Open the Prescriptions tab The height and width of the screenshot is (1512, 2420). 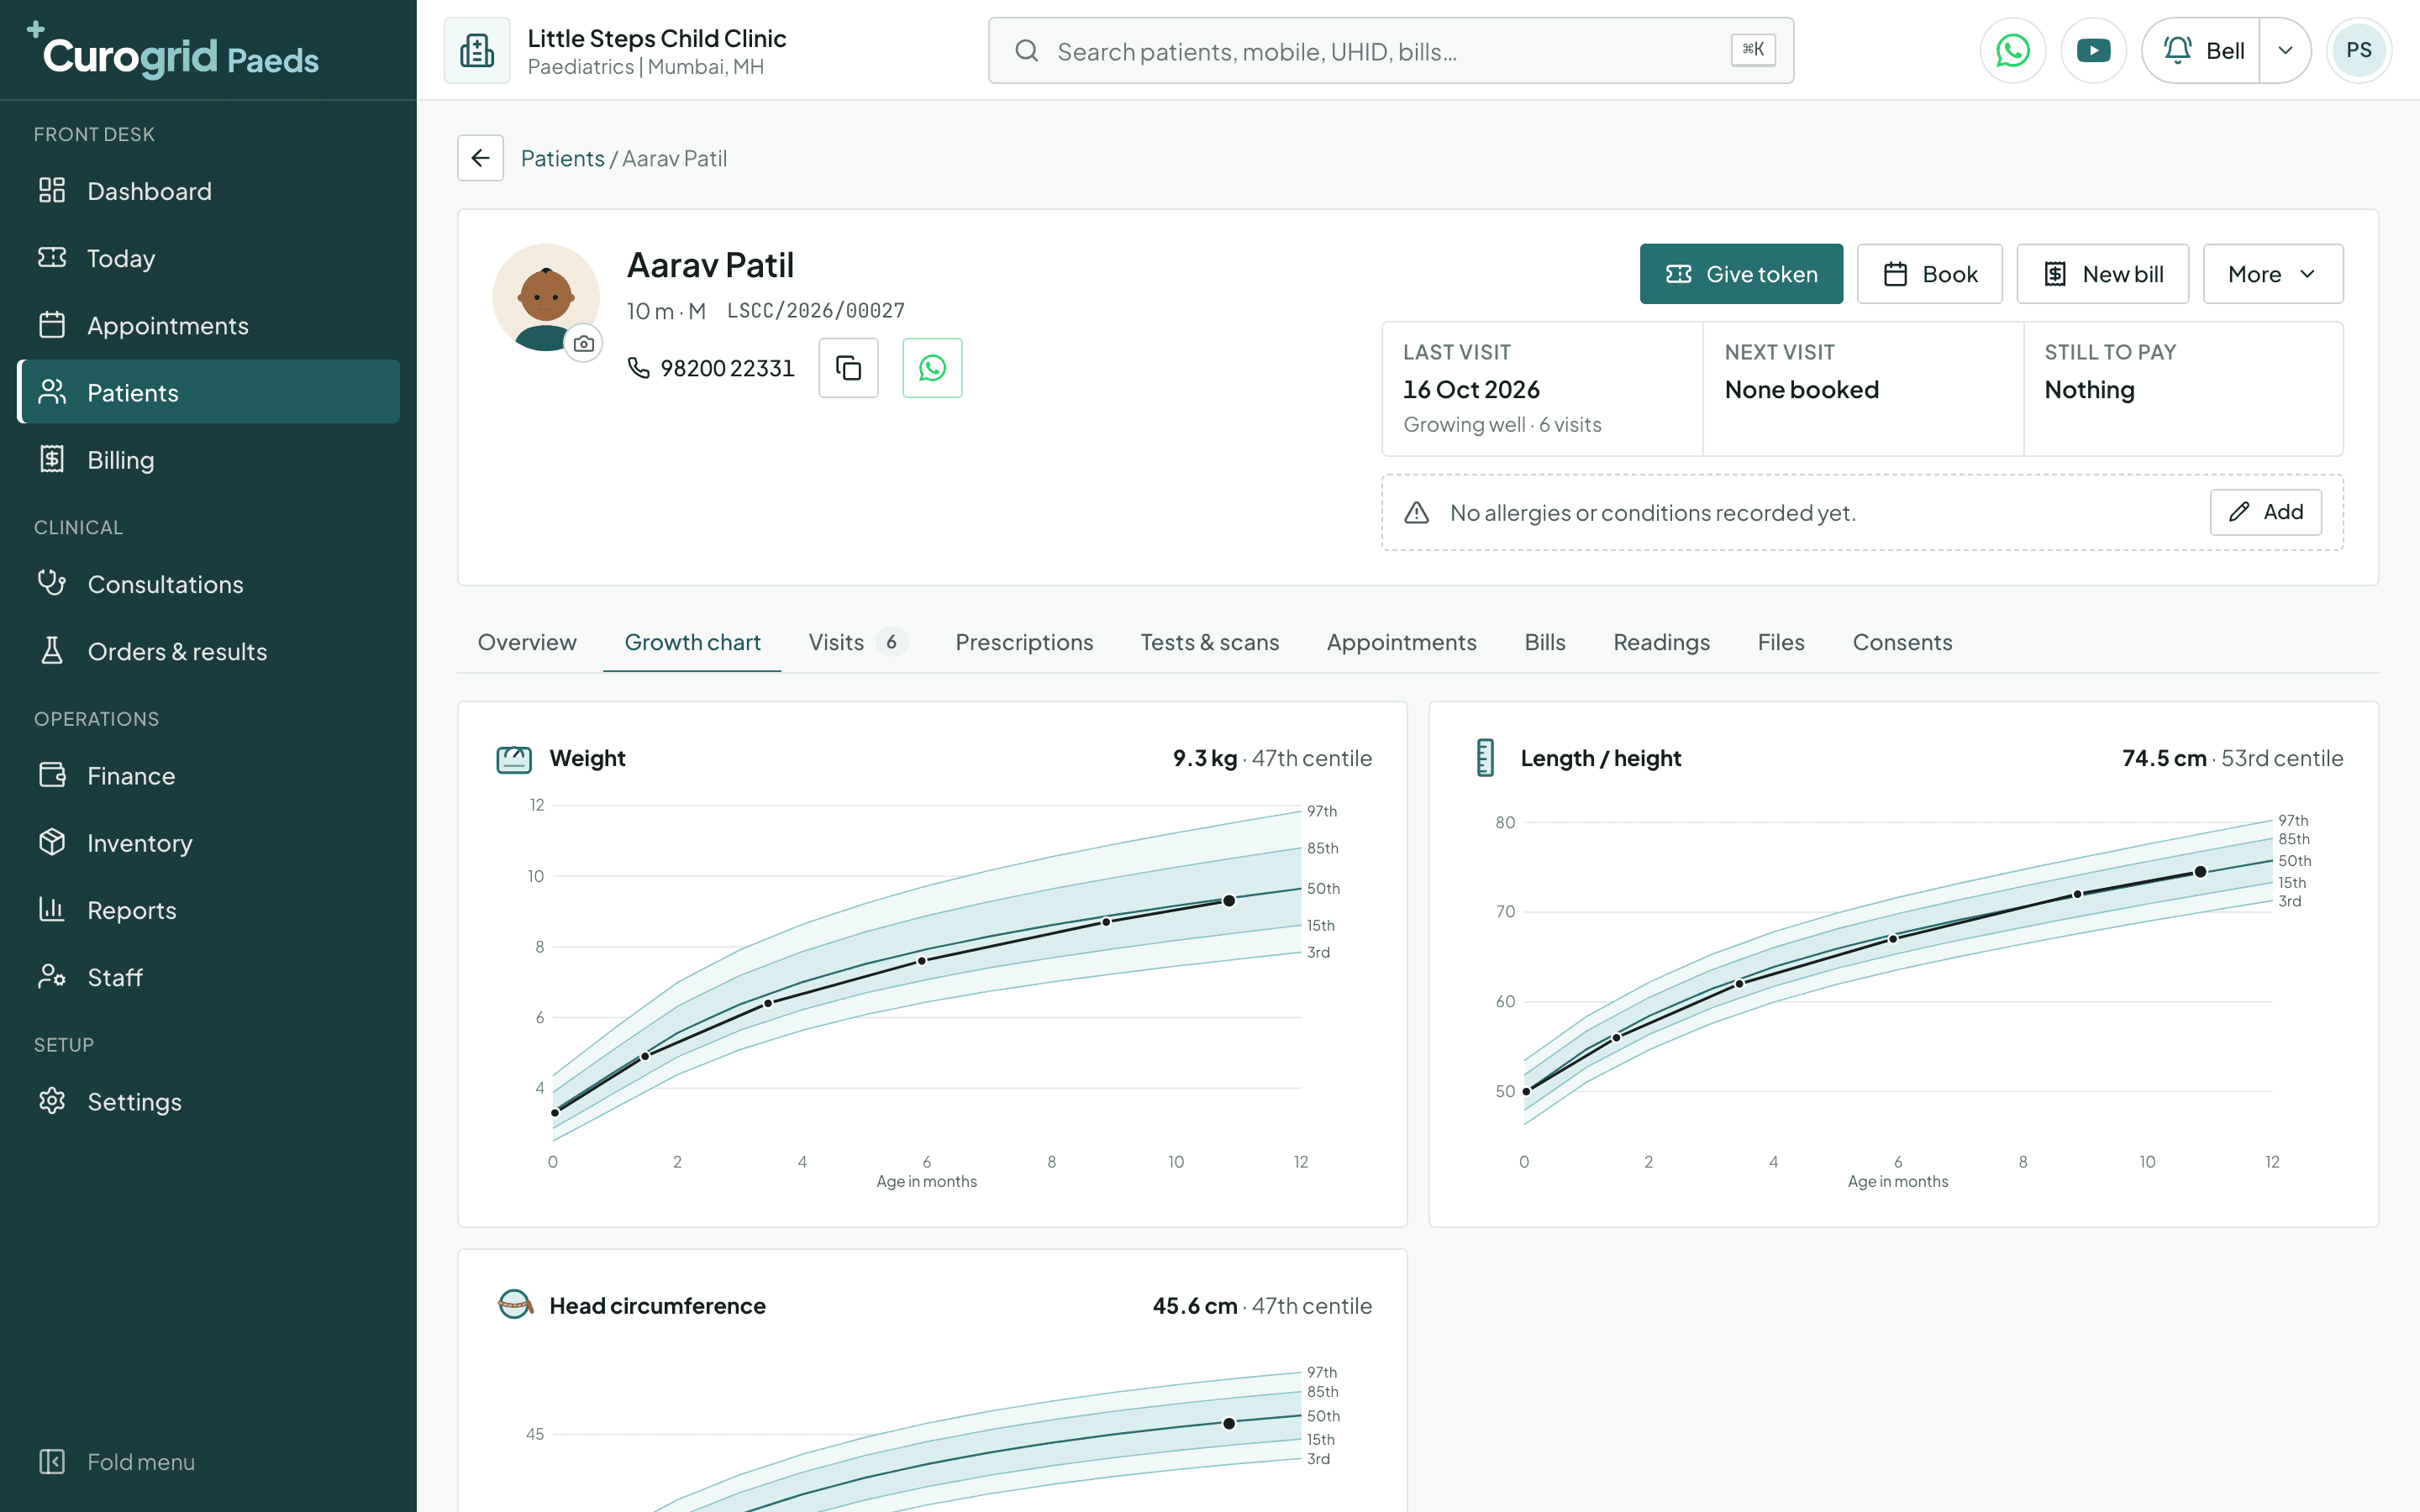(x=1024, y=642)
